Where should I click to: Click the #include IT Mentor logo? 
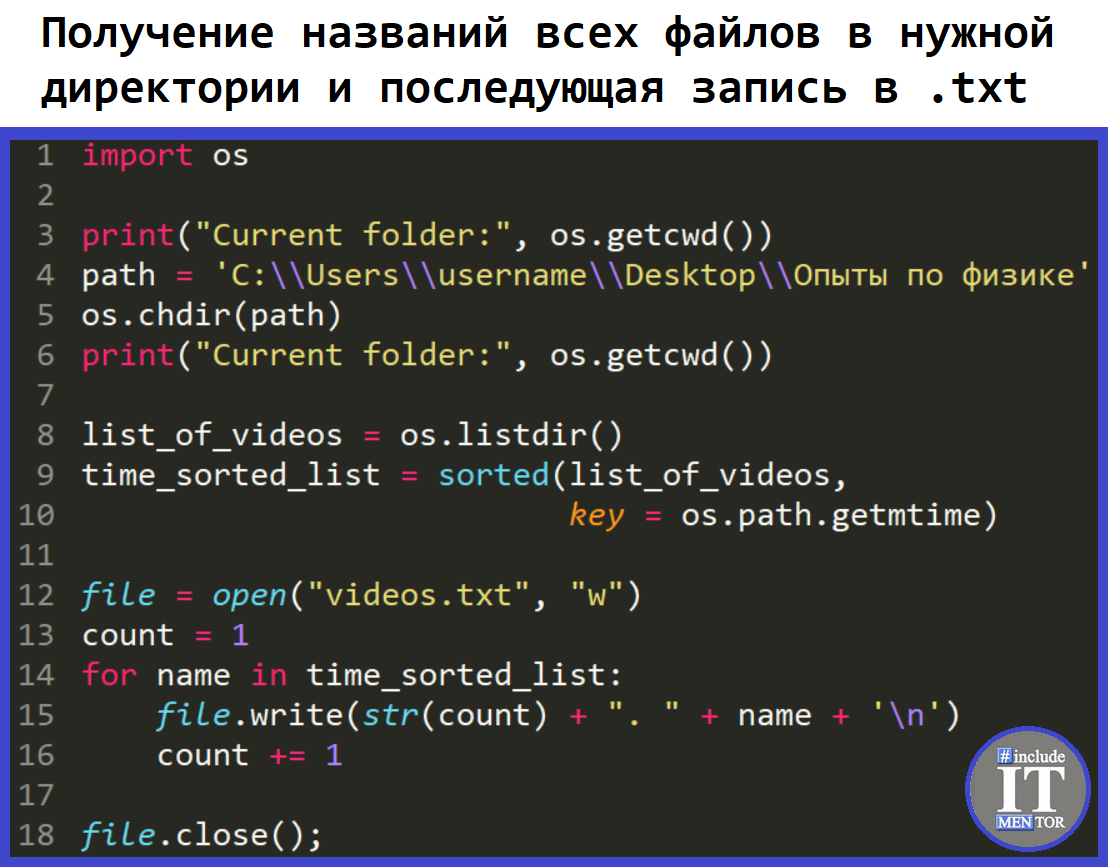point(1029,789)
